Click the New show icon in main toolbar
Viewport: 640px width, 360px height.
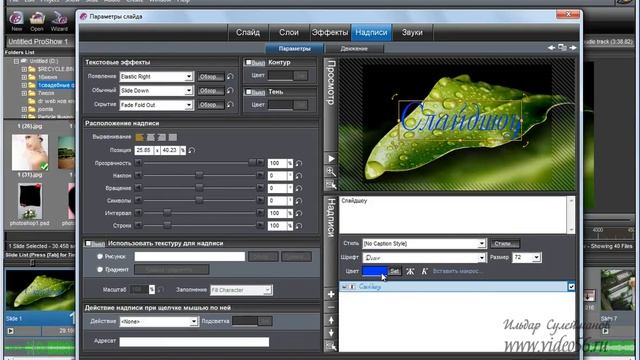tap(16, 20)
